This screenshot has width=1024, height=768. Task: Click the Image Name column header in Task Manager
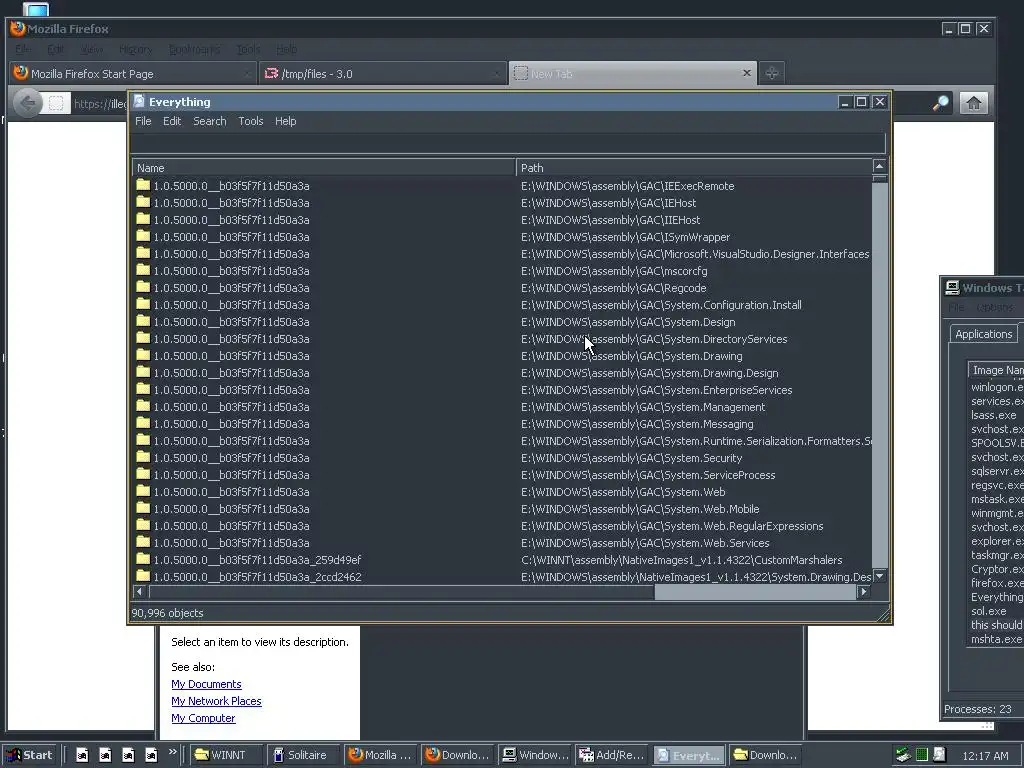tap(997, 370)
